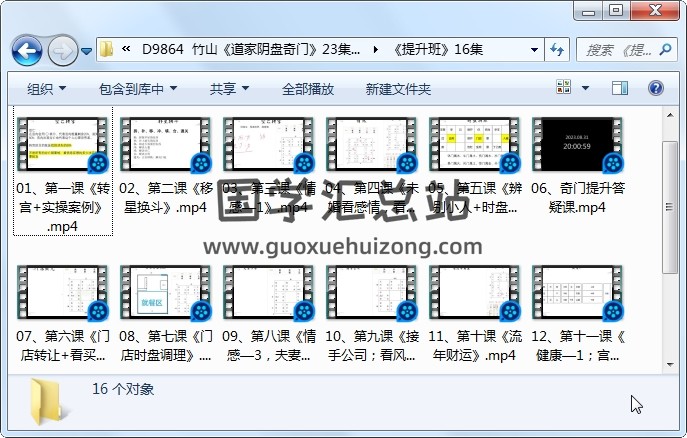Click file name 11、第十课《流年财运》.mp4

coord(475,346)
